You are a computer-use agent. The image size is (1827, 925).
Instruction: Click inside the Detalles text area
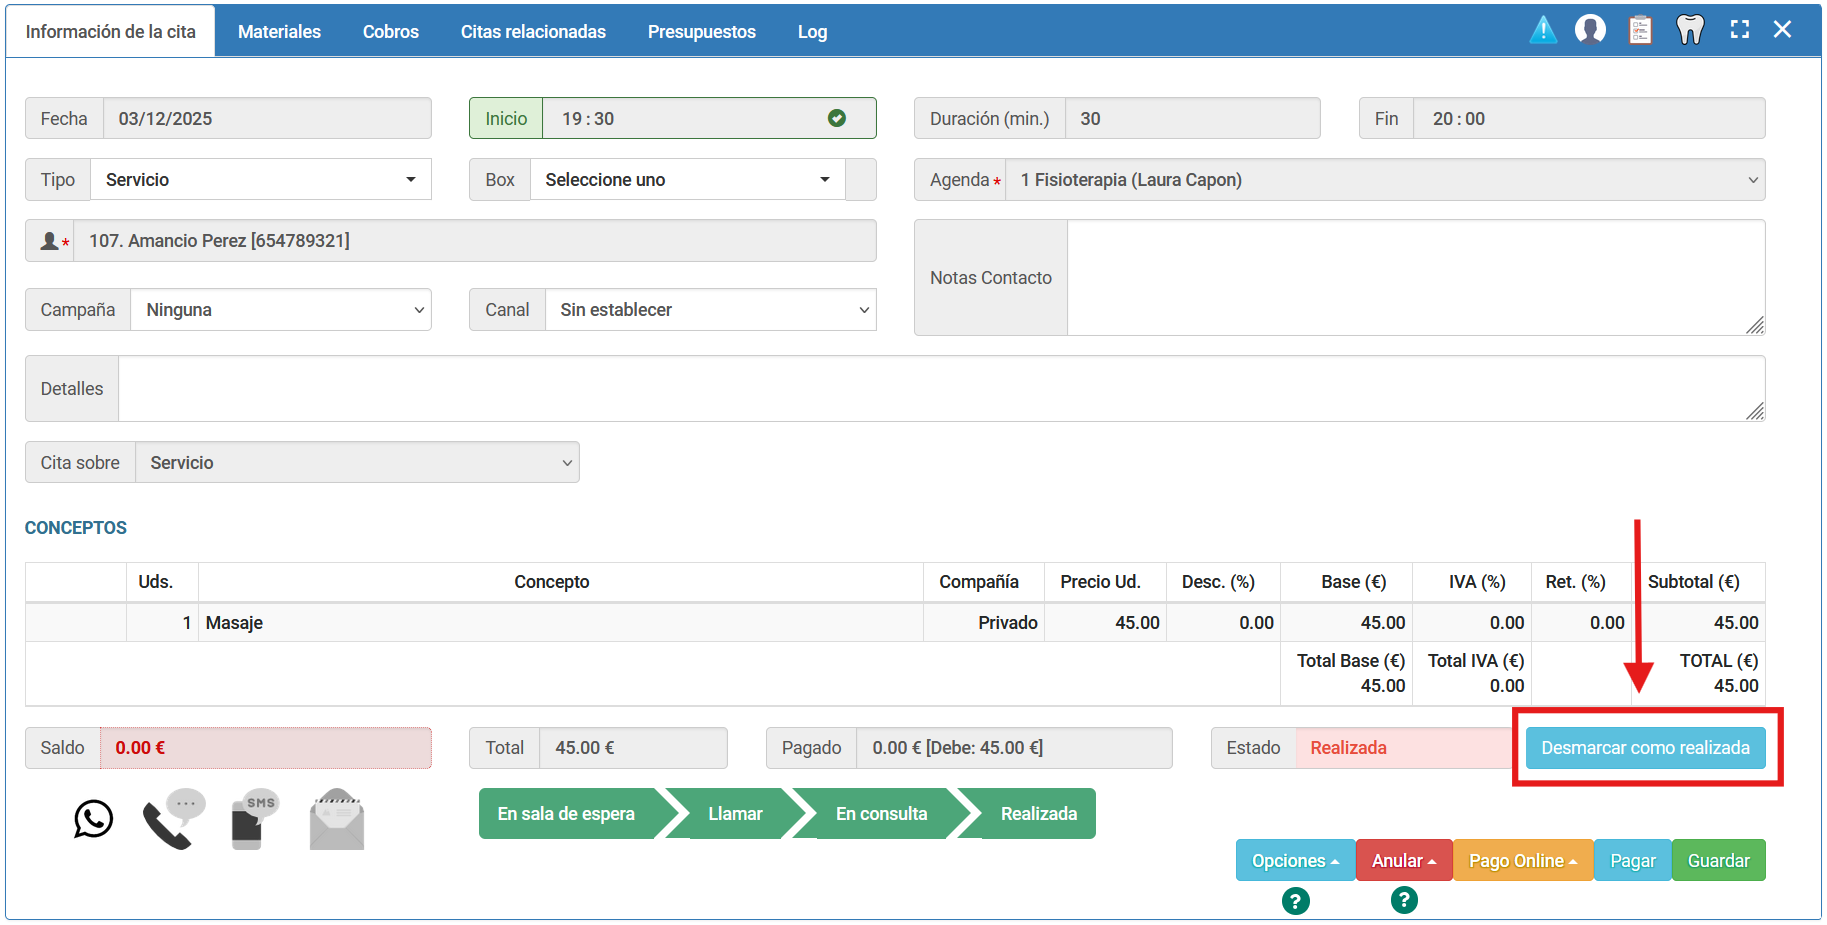click(x=940, y=389)
